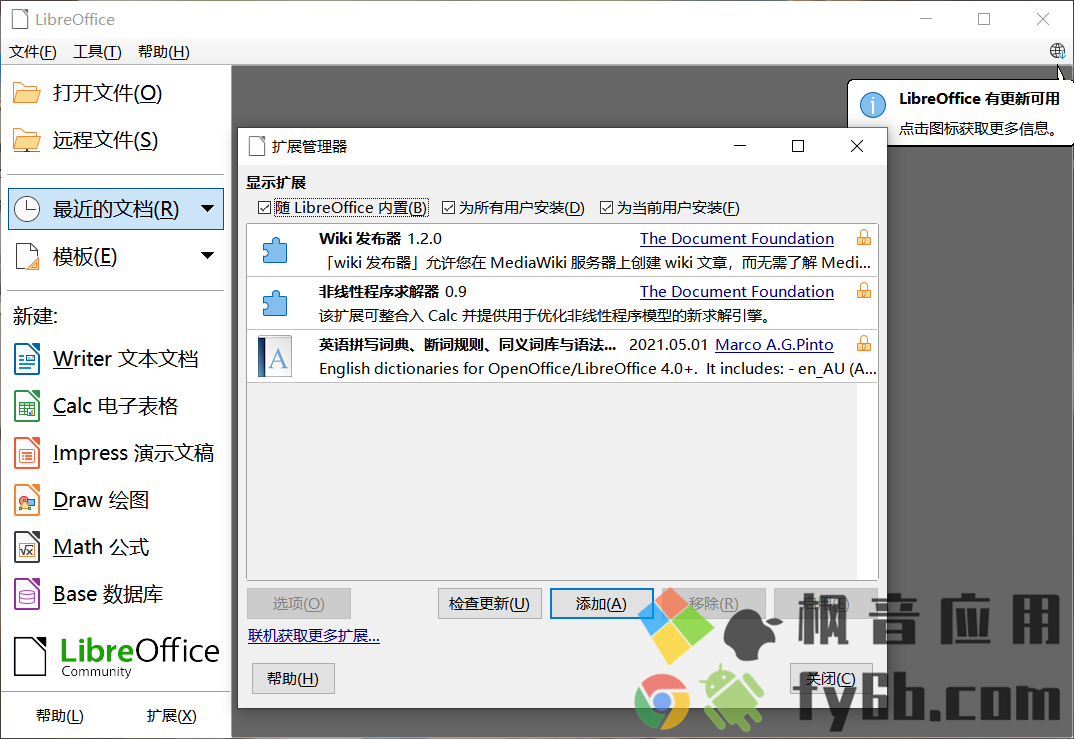
Task: Create a new Draw 绘图
Action: (101, 501)
